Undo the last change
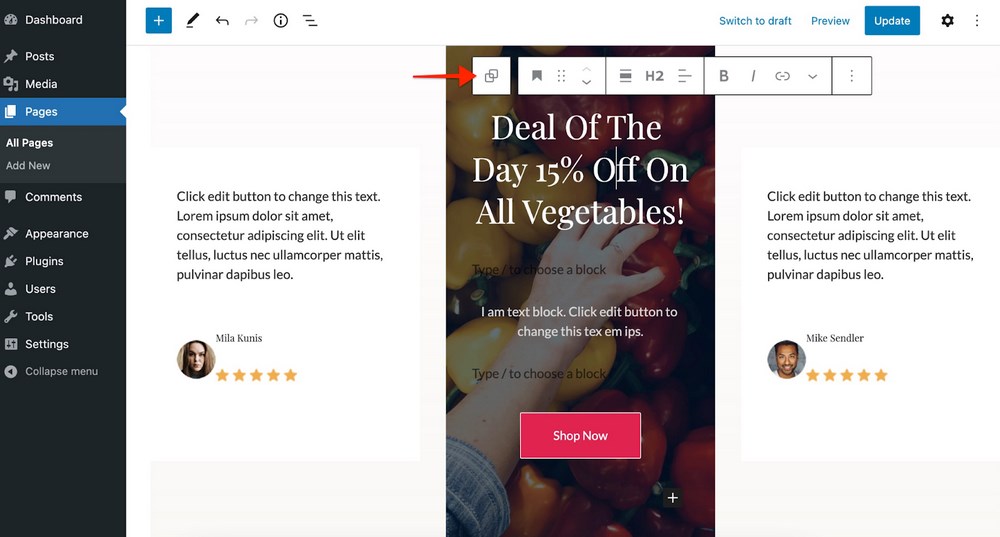The width and height of the screenshot is (1000, 537). coord(222,20)
